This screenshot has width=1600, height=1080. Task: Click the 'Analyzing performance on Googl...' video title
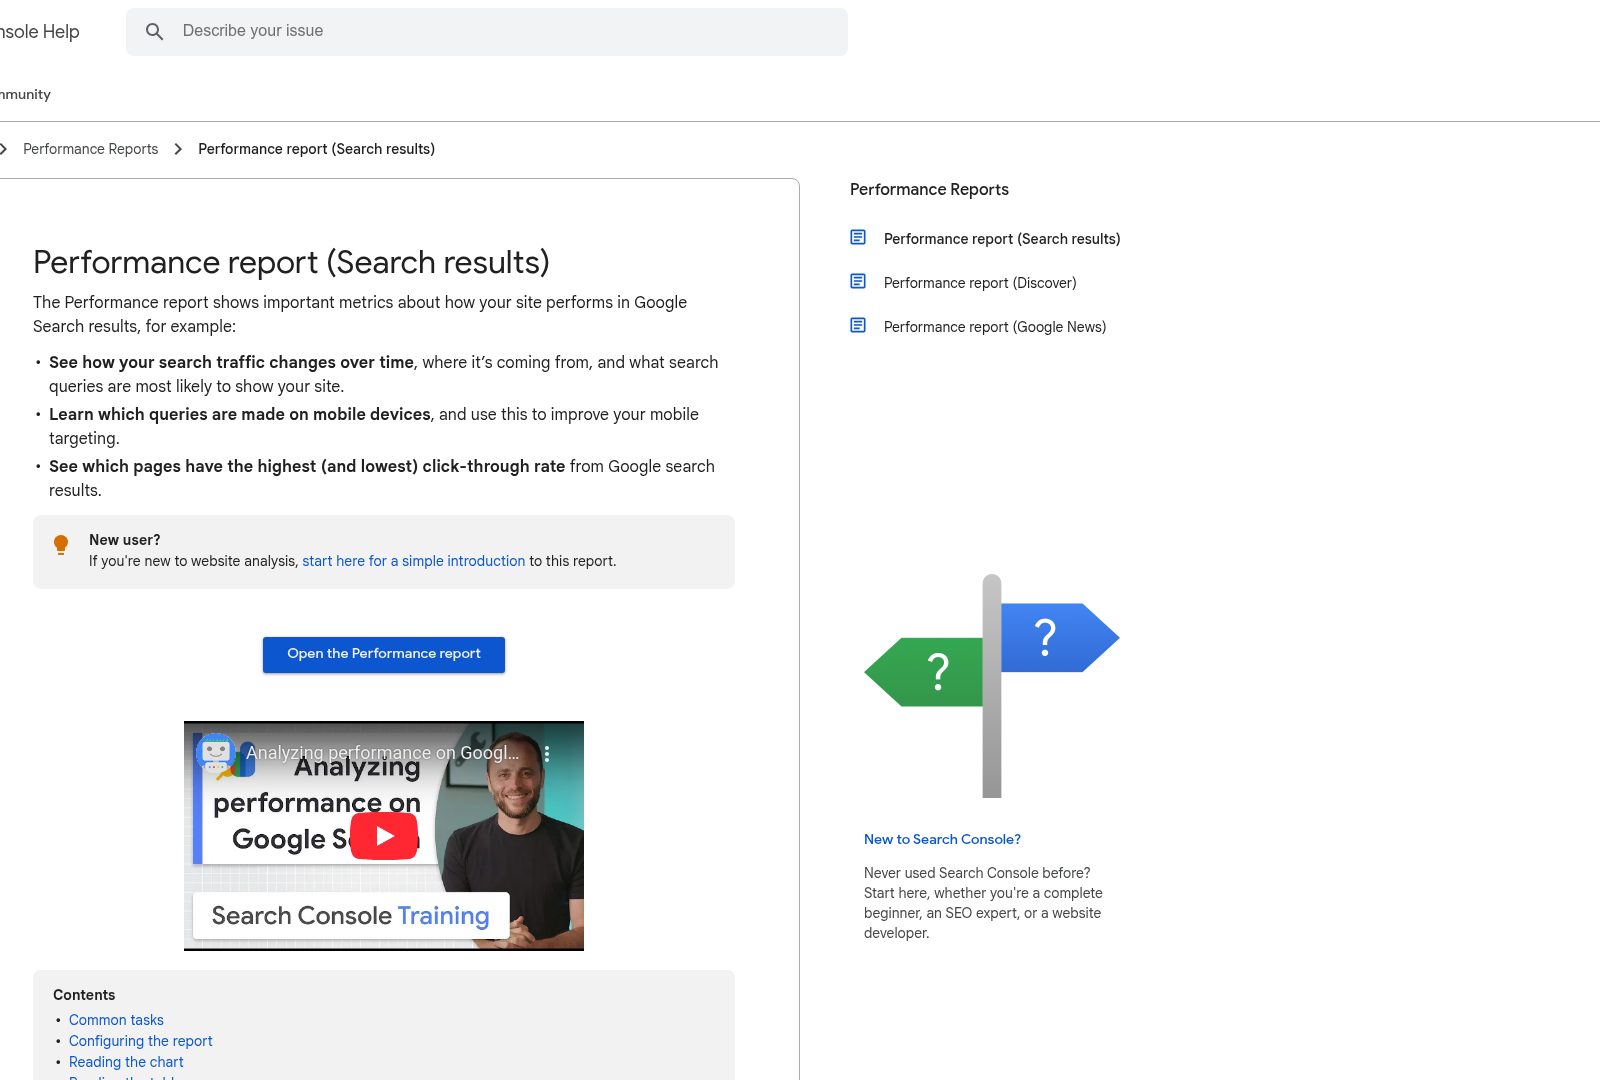383,753
